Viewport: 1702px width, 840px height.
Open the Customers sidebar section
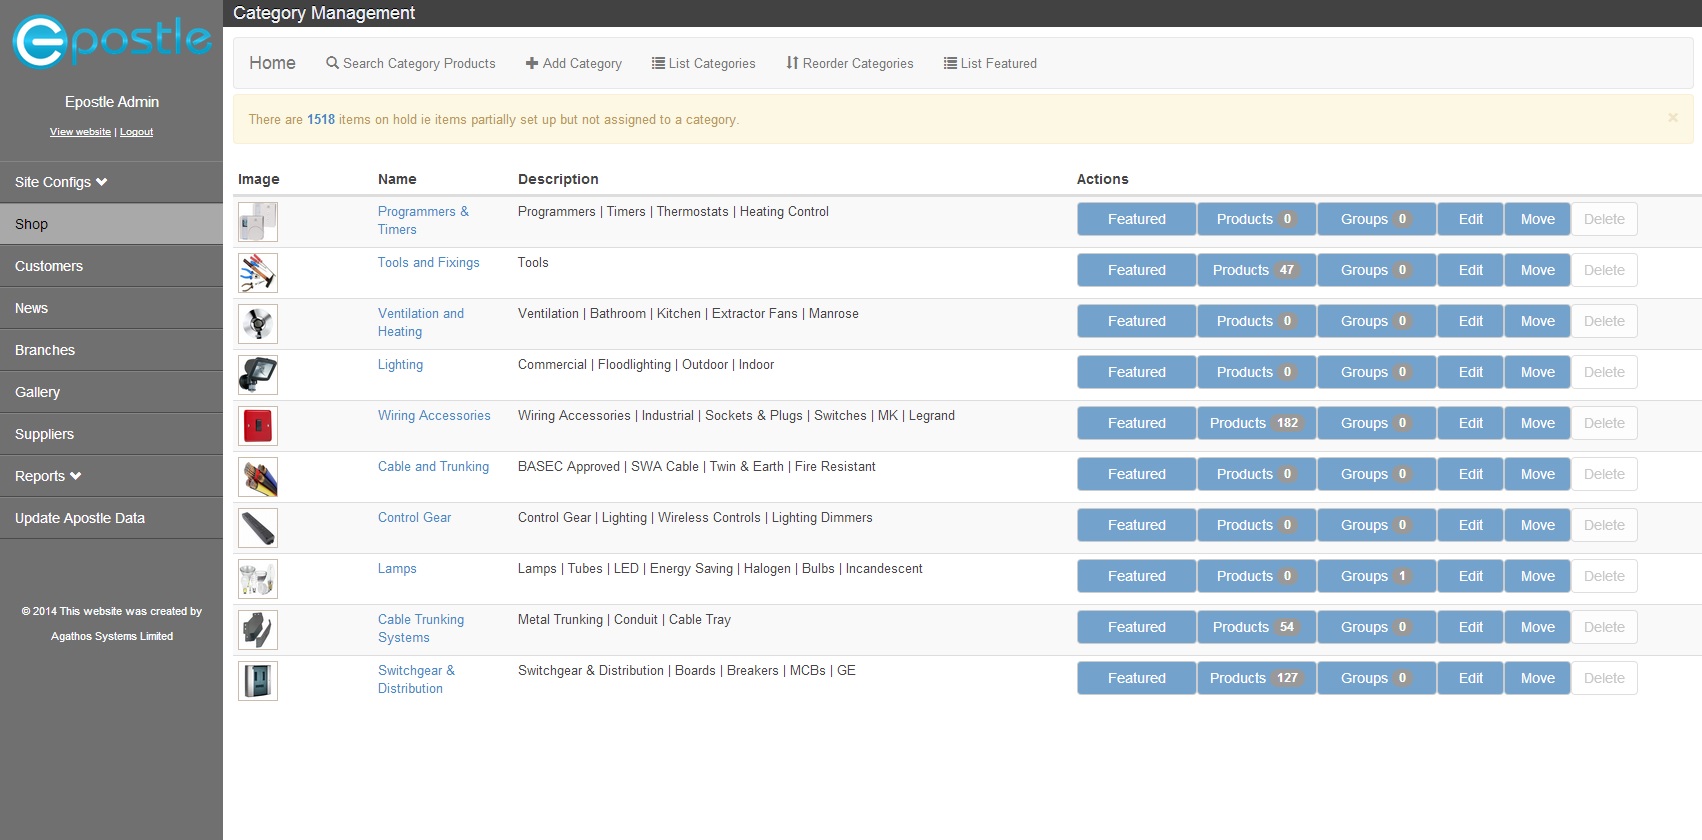coord(49,266)
